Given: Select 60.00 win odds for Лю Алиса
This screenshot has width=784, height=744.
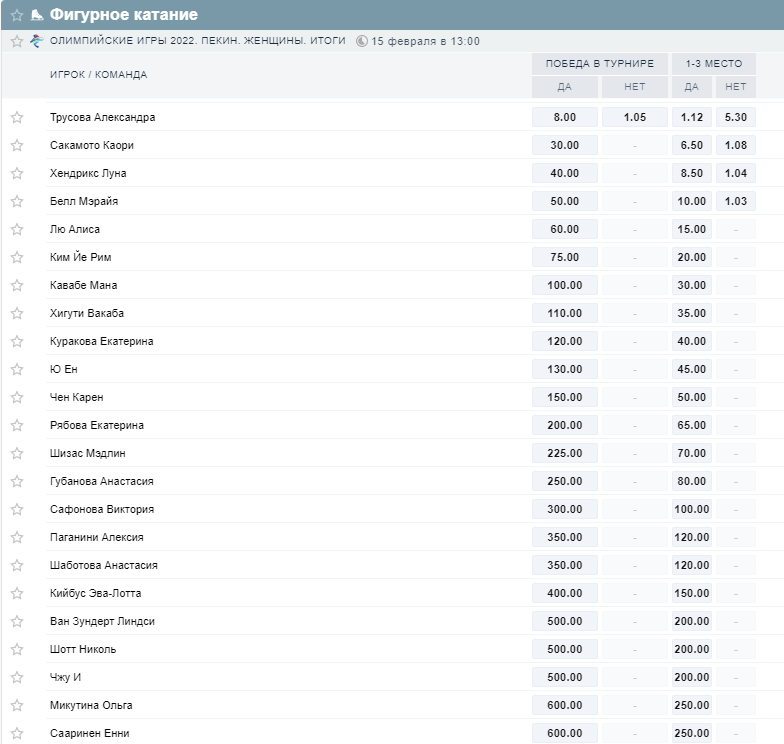Looking at the screenshot, I should [x=564, y=229].
